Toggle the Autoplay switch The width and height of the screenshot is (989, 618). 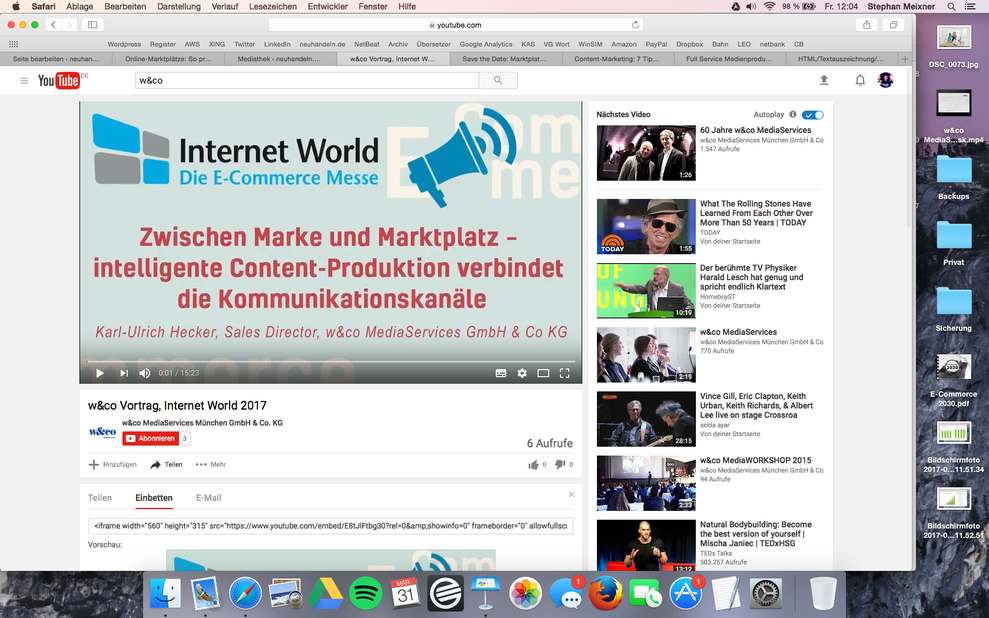(812, 115)
